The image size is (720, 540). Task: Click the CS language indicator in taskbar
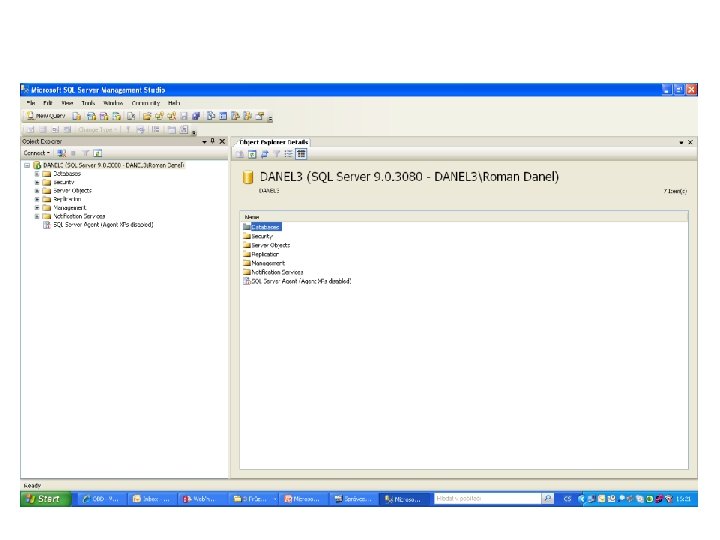coord(567,499)
